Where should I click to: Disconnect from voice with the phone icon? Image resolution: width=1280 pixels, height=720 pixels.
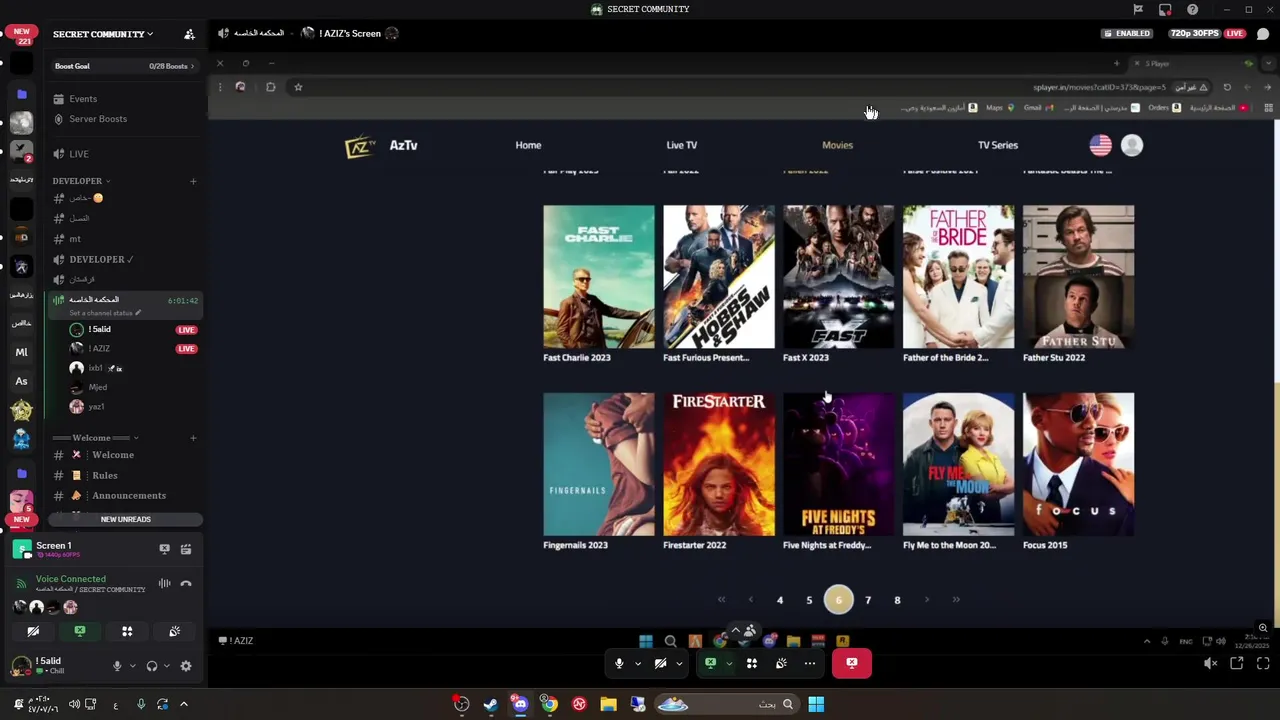pyautogui.click(x=186, y=583)
